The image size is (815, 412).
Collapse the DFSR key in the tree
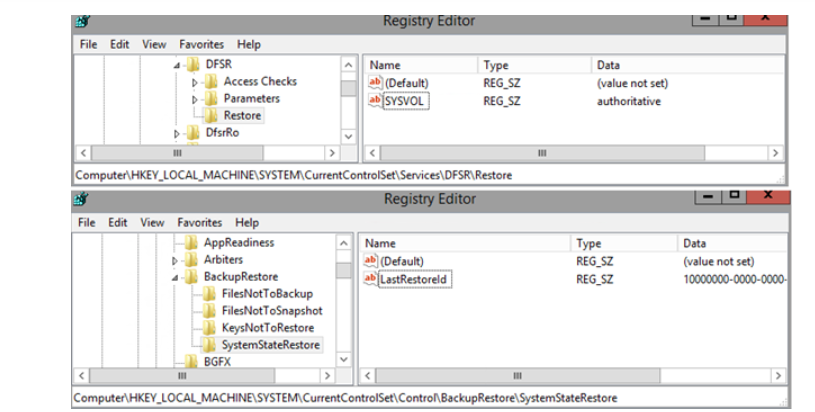[x=177, y=65]
